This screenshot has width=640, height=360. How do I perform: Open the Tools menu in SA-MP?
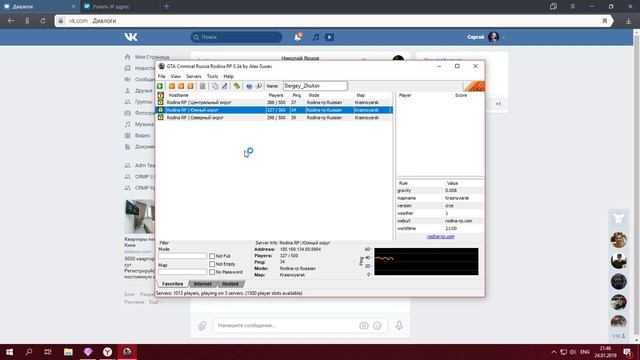click(x=212, y=76)
